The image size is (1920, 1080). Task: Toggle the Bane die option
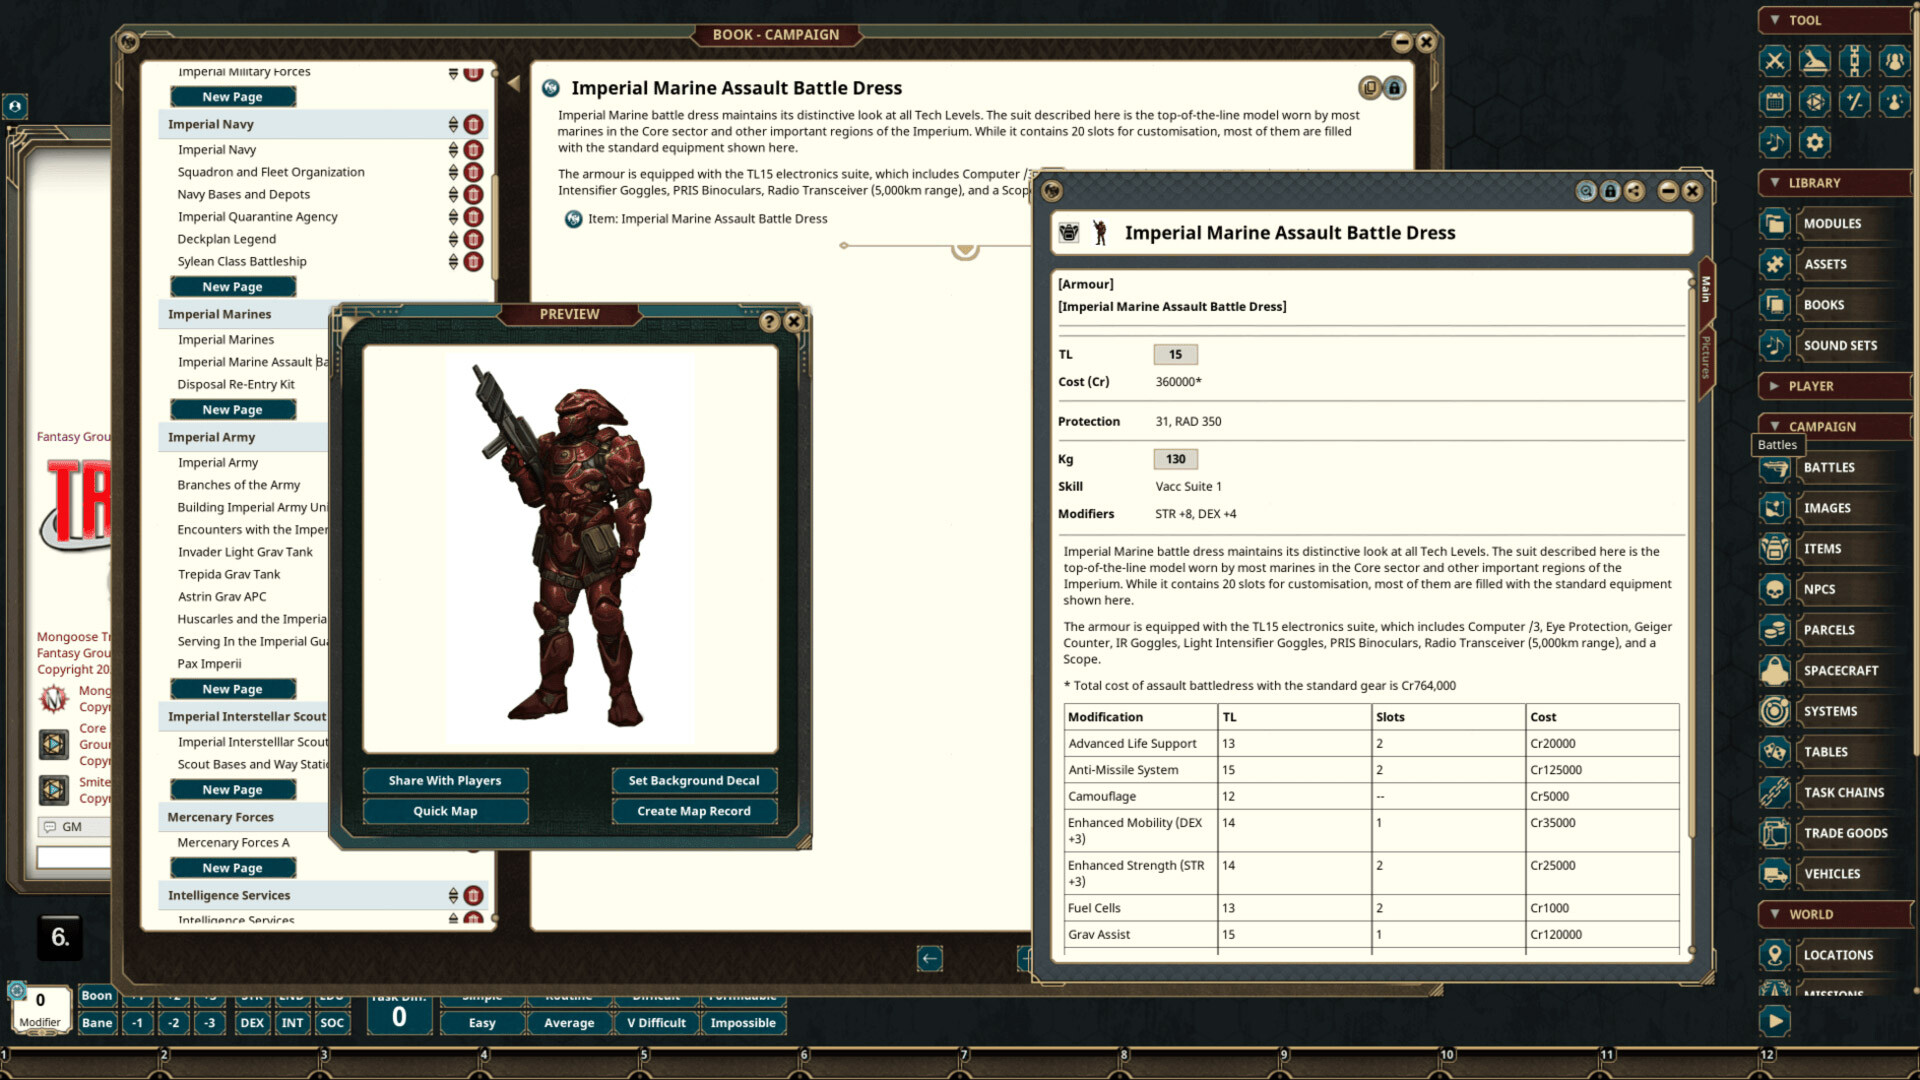pyautogui.click(x=97, y=1022)
